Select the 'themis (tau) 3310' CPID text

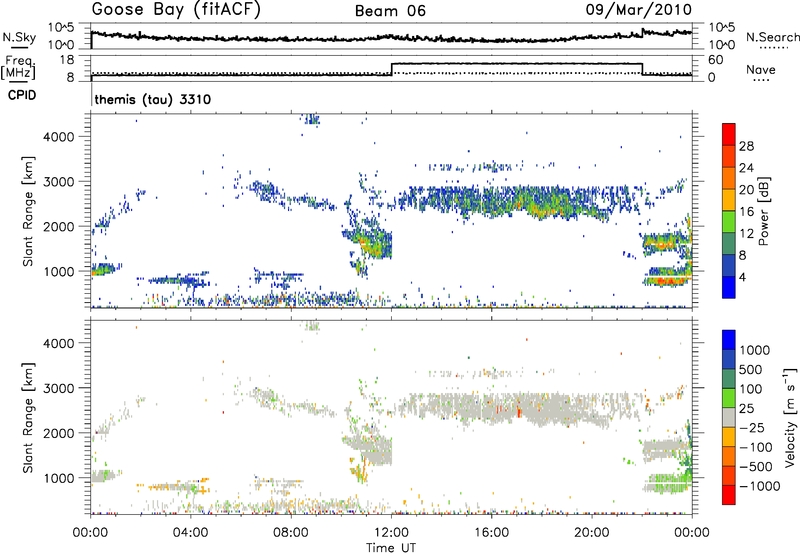[x=153, y=99]
